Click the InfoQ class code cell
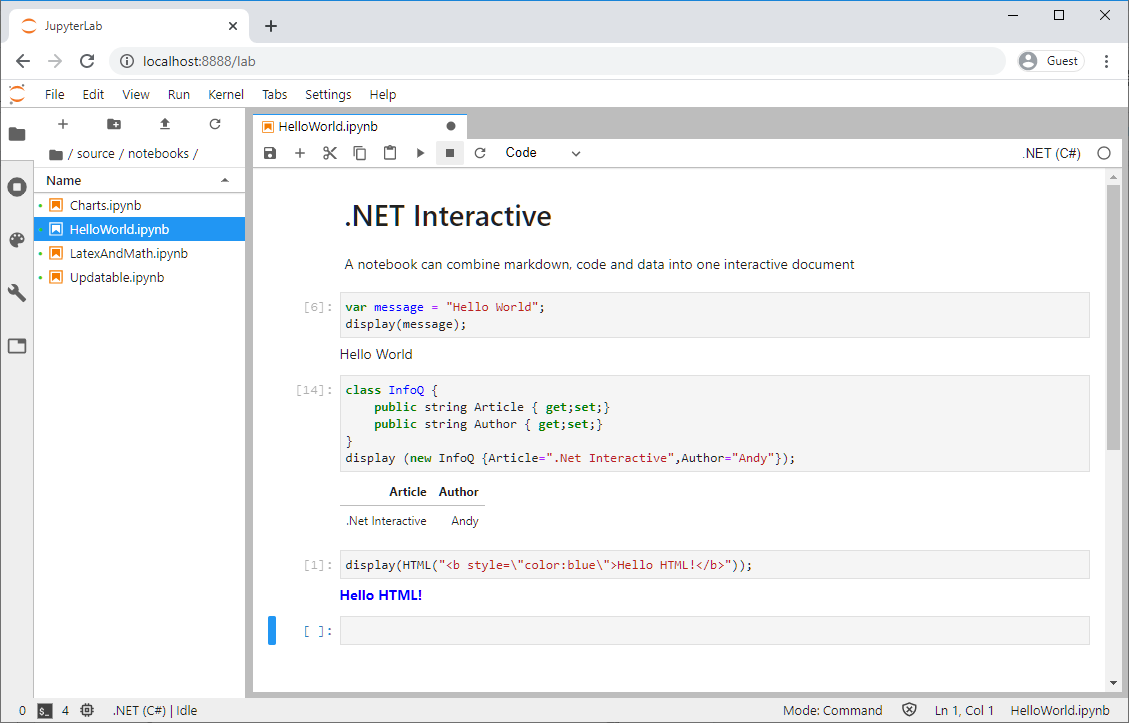 [x=714, y=423]
